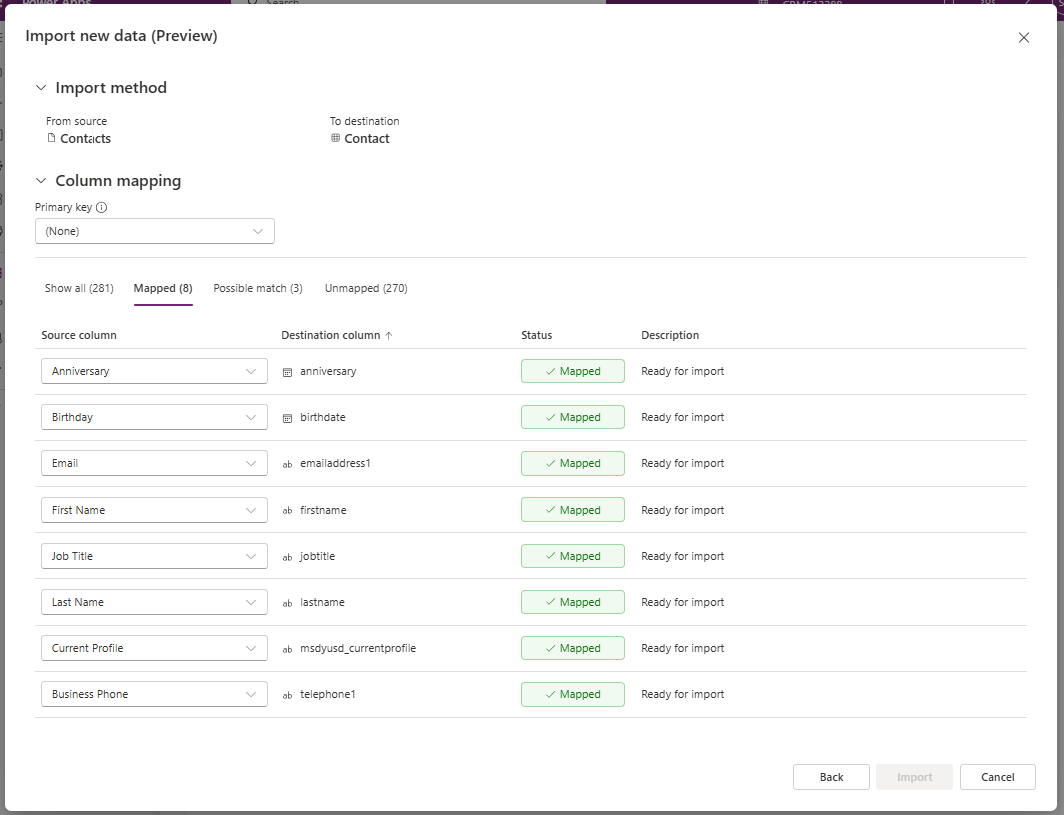The height and width of the screenshot is (815, 1064).
Task: Click the Mapped status badge for firstname
Action: (x=573, y=510)
